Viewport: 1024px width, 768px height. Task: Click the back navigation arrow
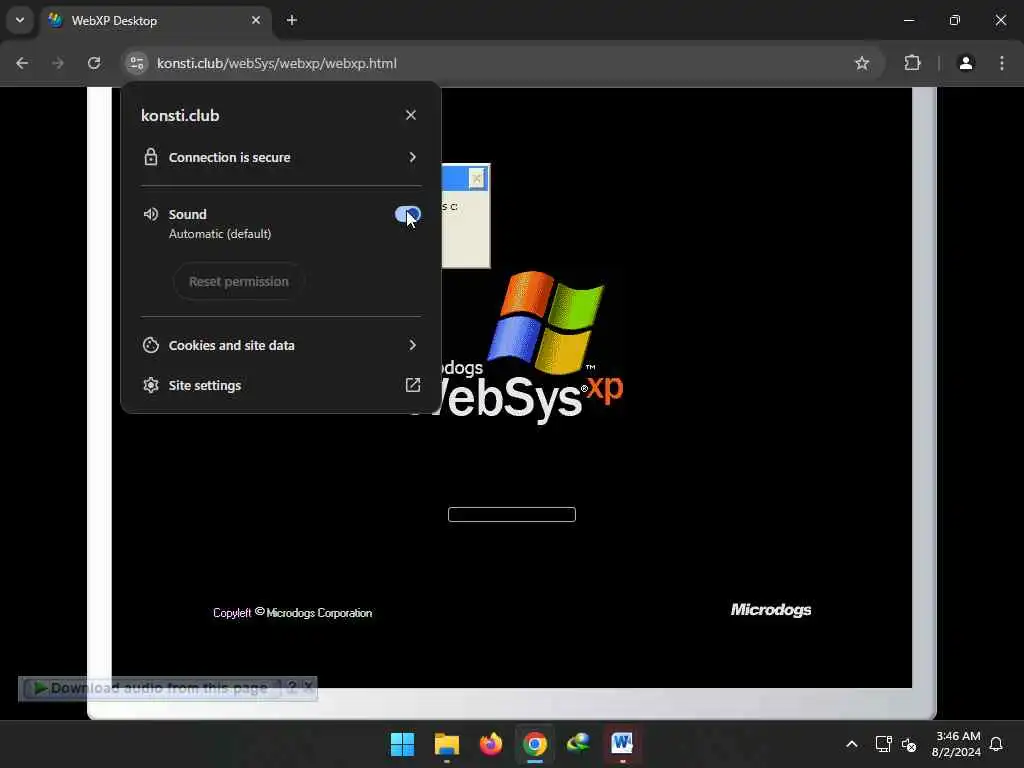click(22, 63)
